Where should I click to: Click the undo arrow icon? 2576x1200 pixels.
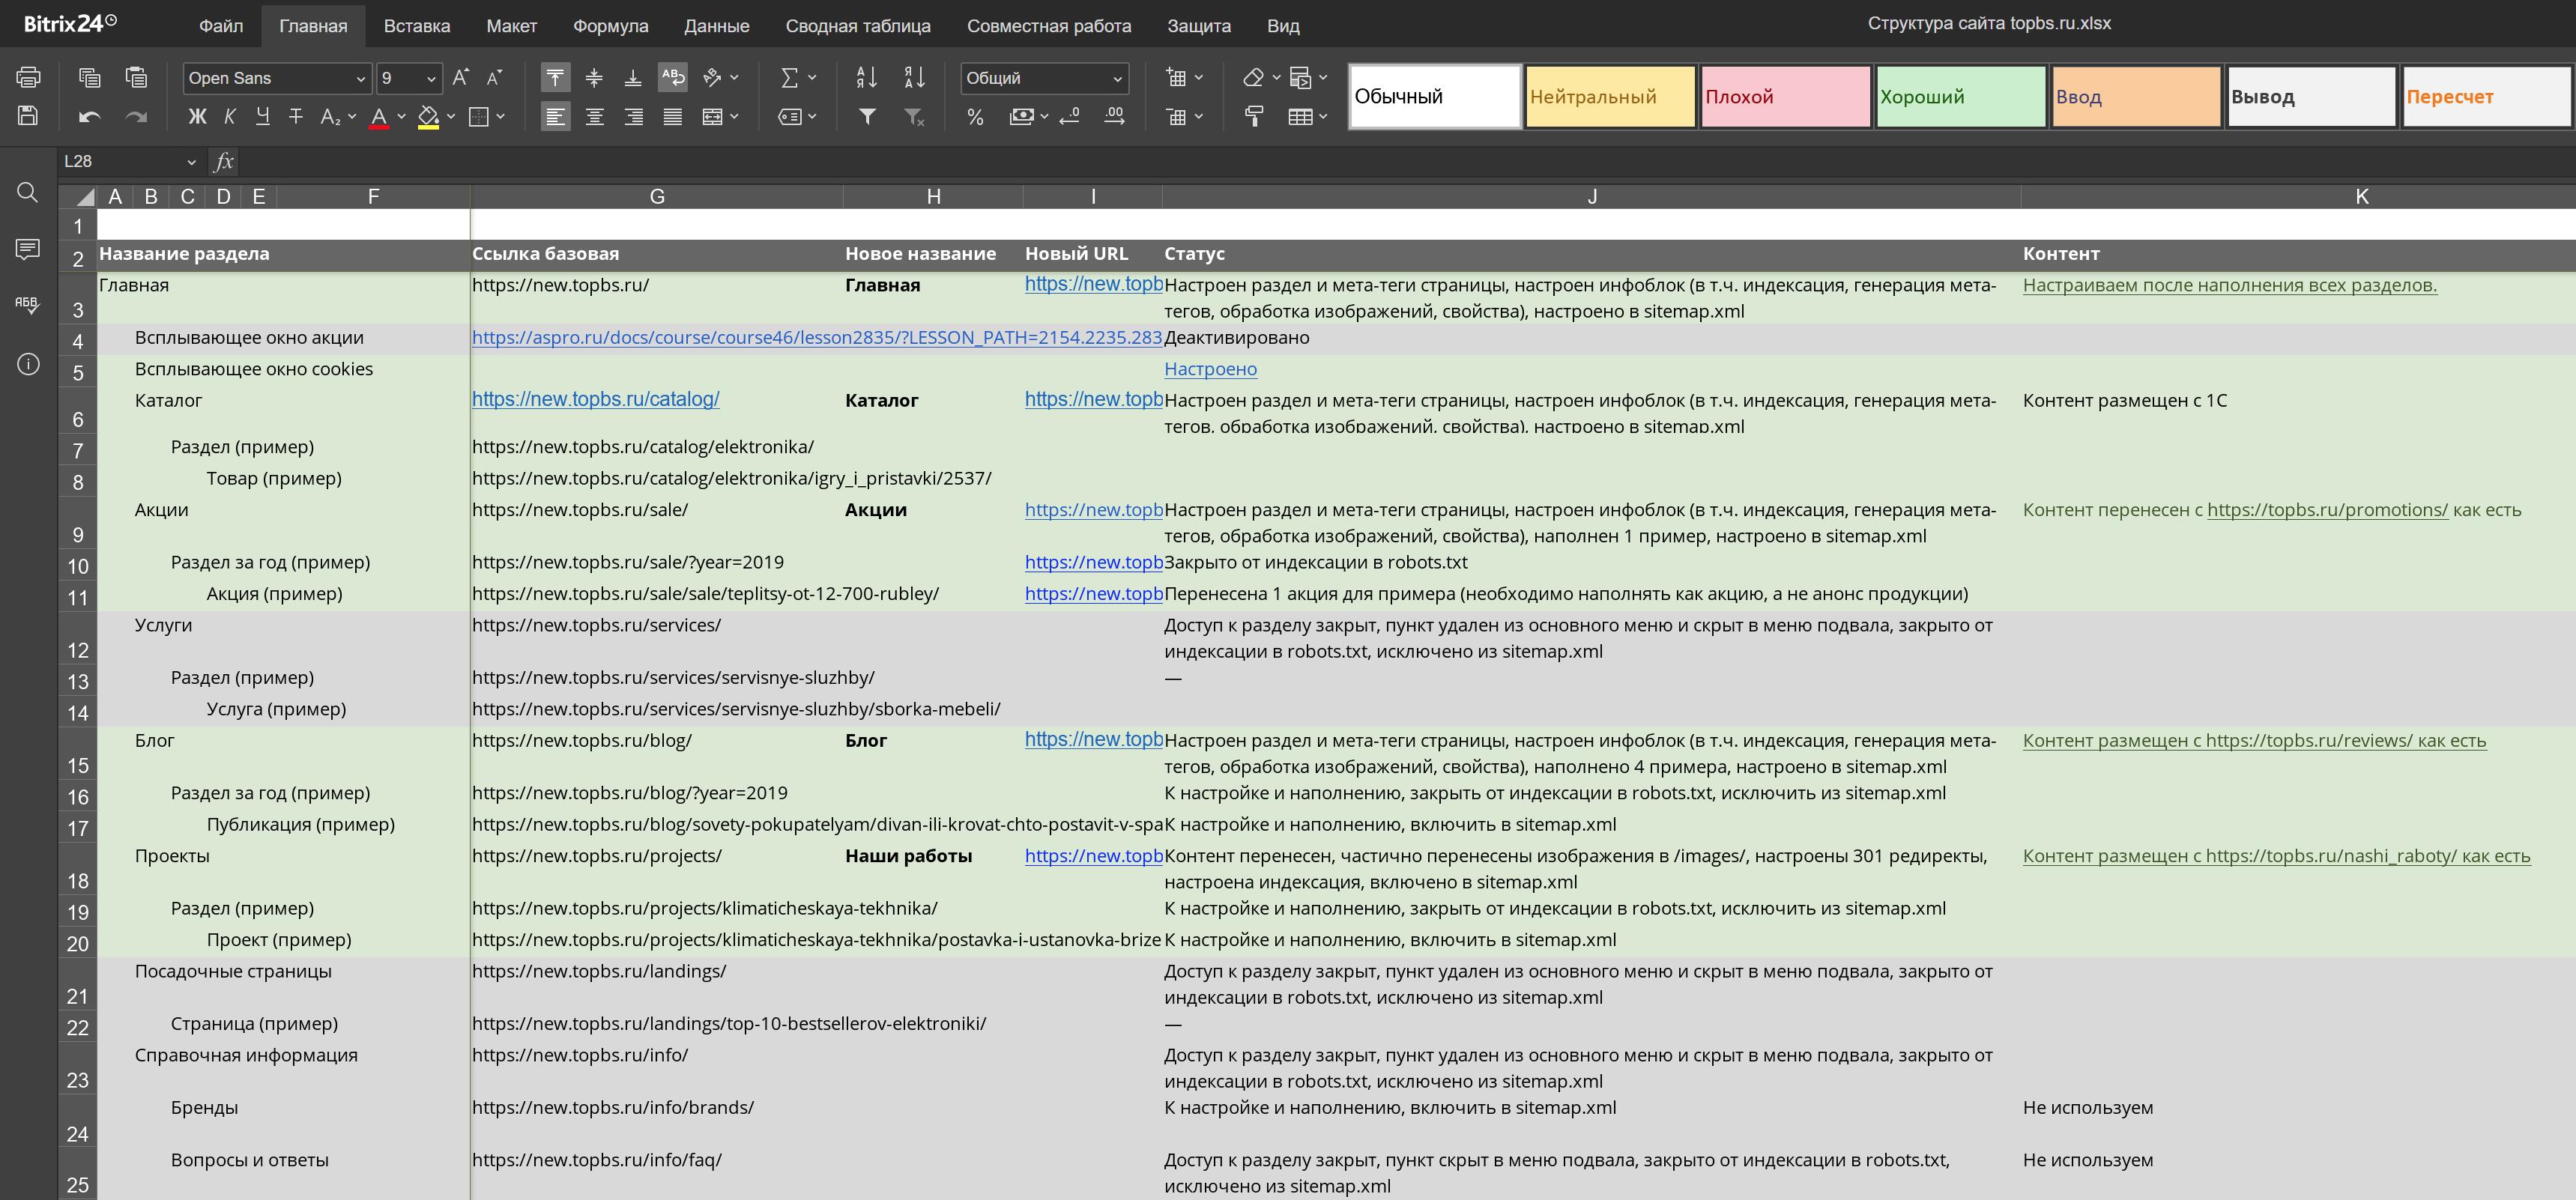tap(89, 117)
